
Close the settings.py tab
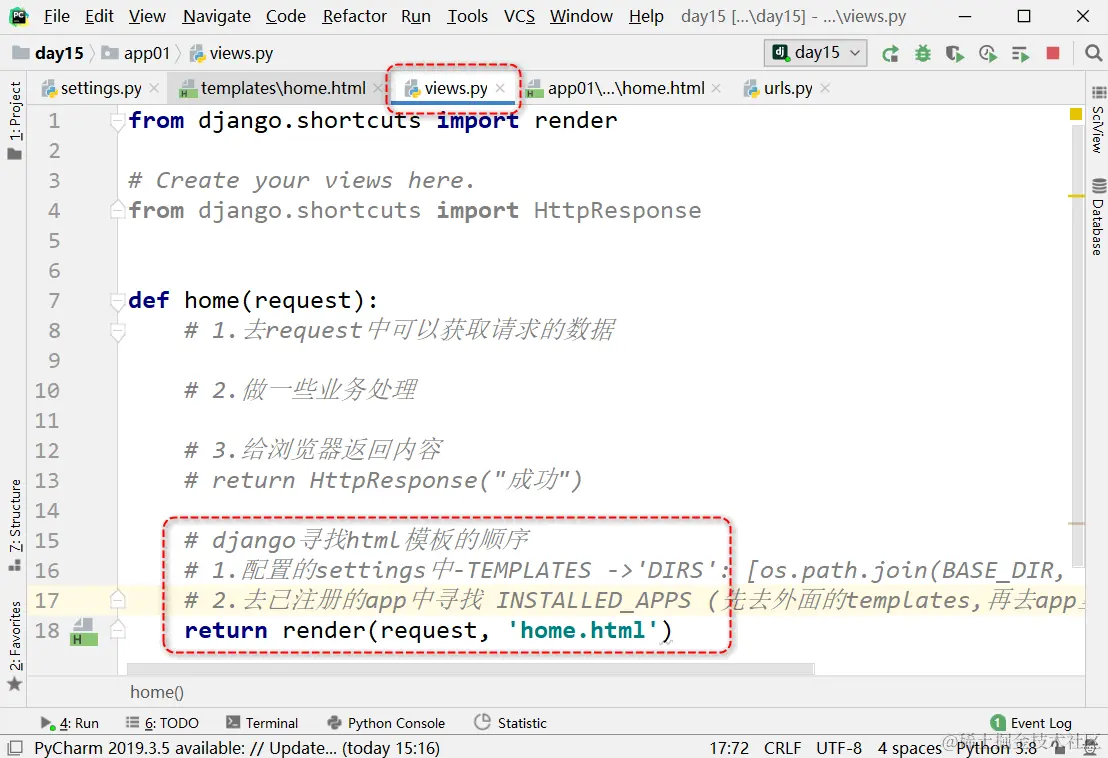tap(153, 88)
